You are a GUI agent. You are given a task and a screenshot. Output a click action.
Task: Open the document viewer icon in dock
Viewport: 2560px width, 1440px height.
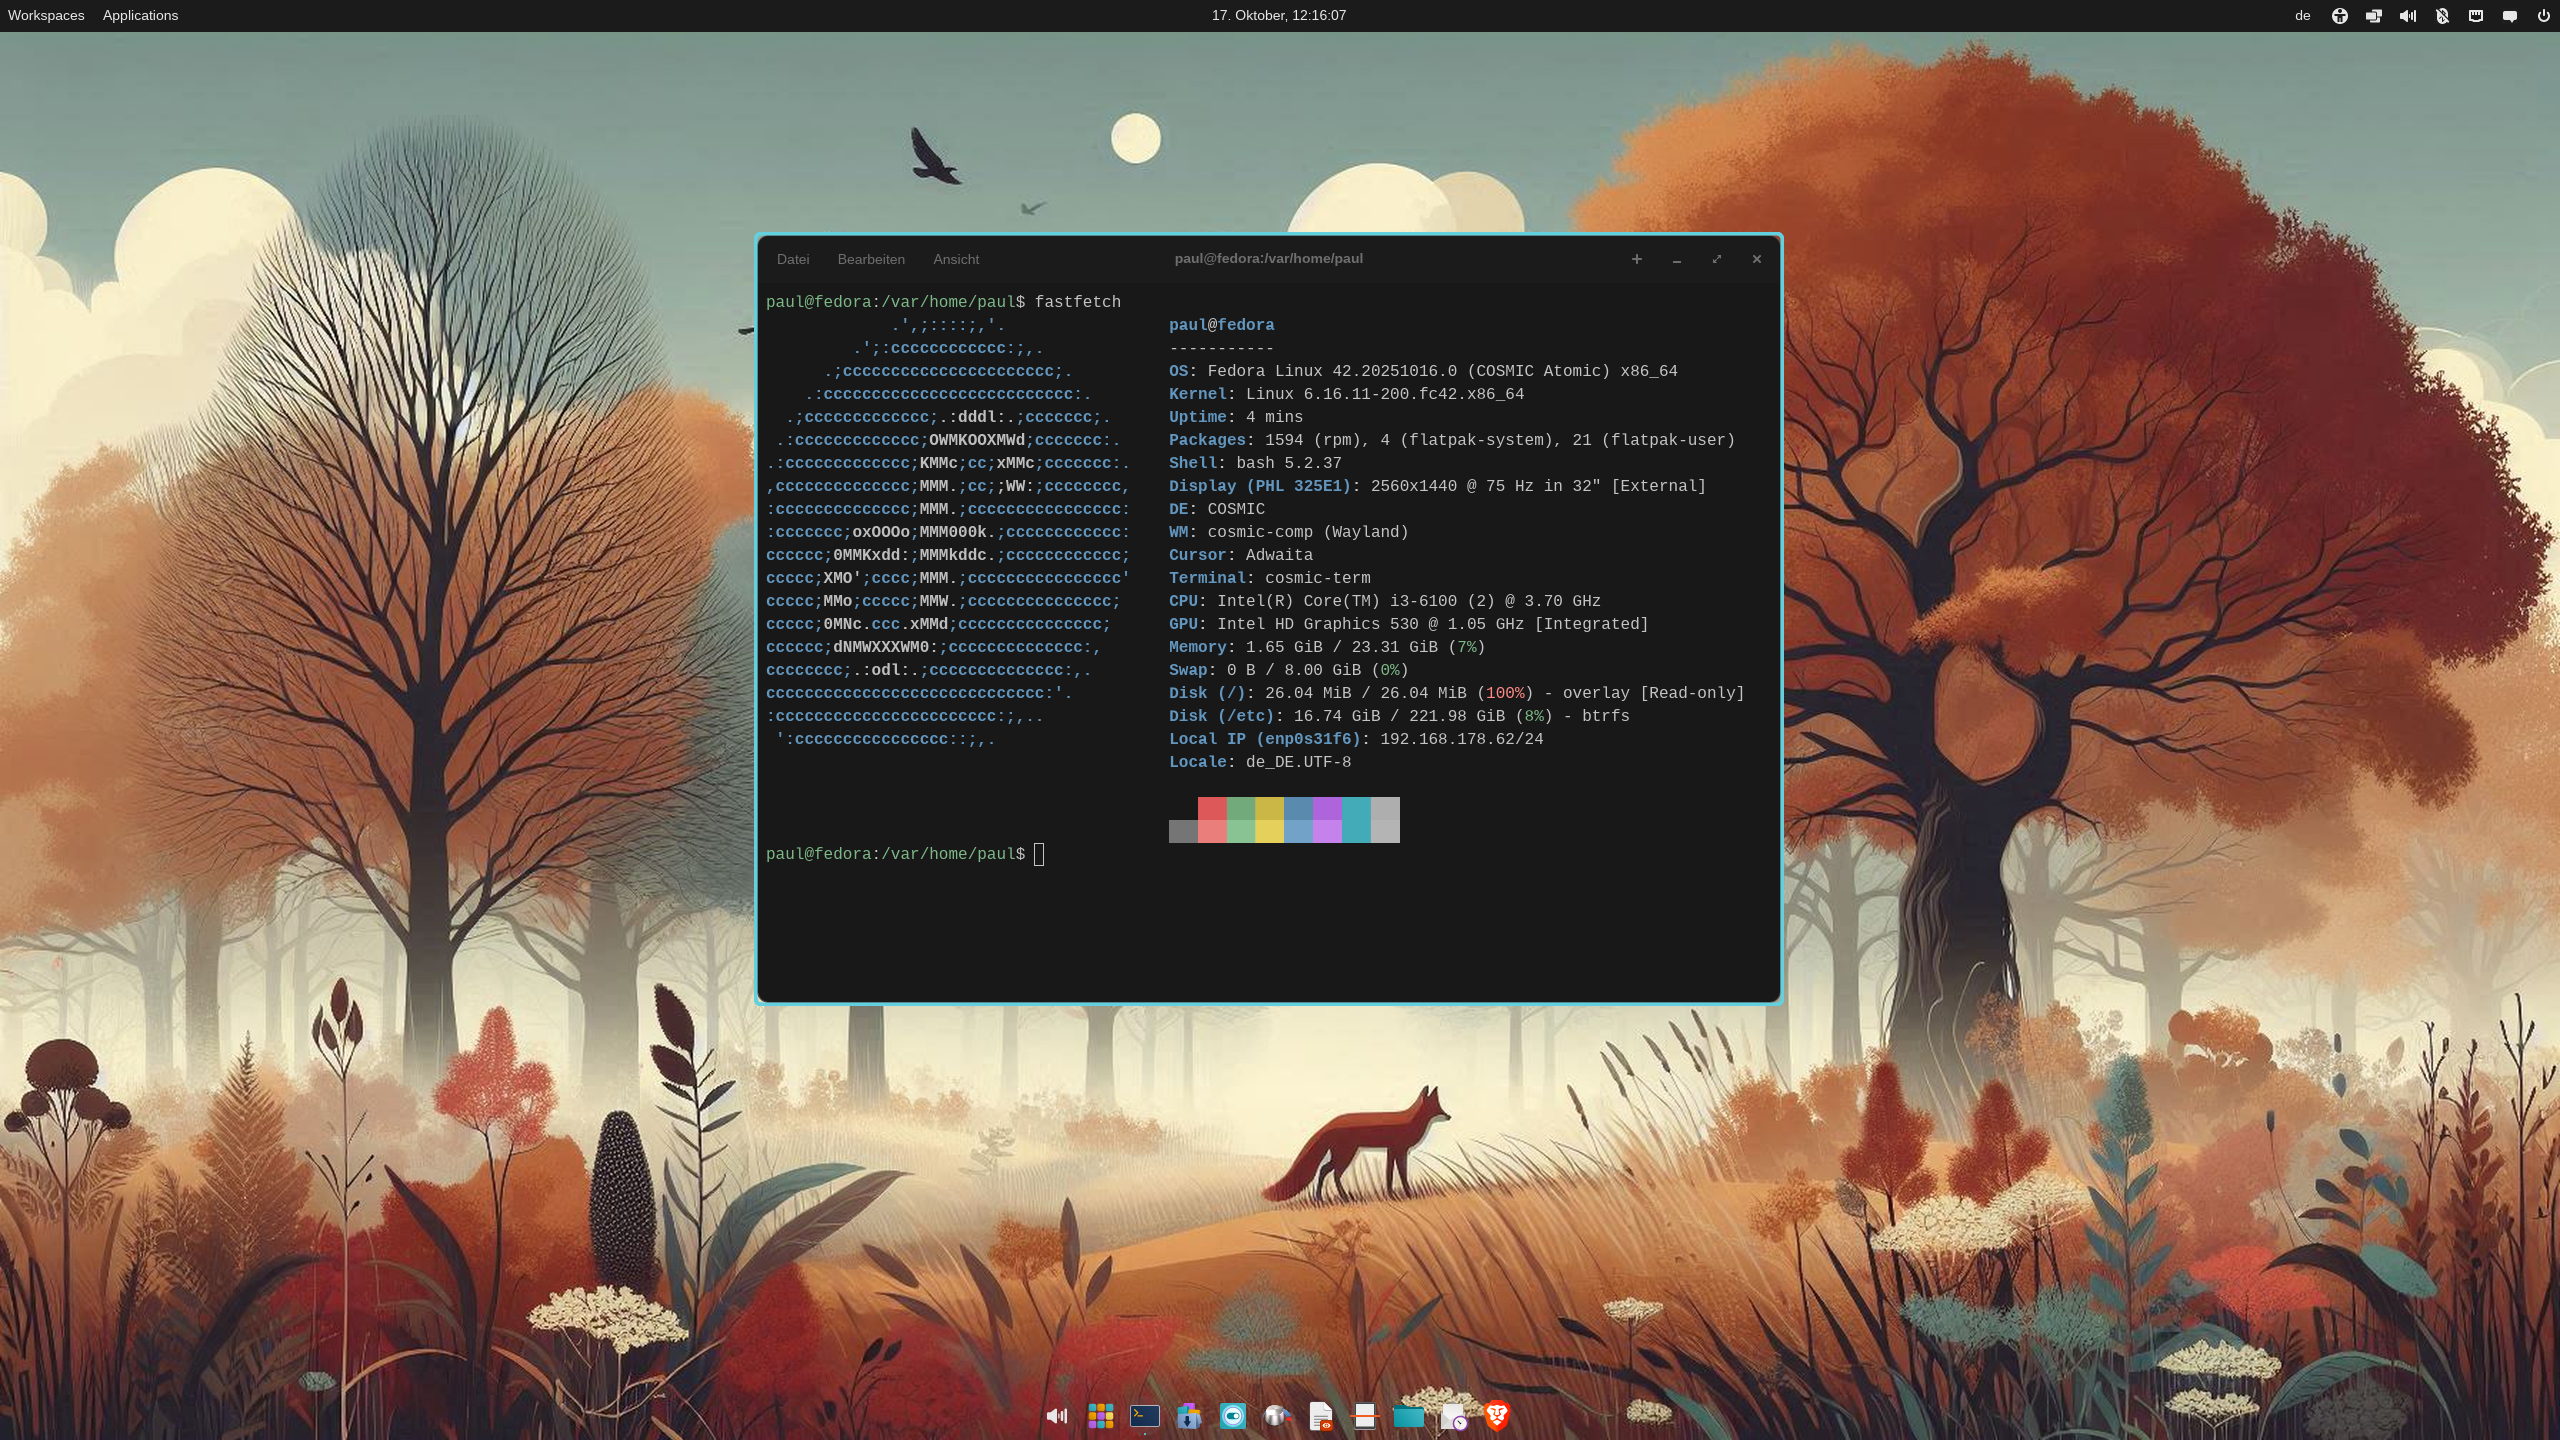point(1321,1416)
